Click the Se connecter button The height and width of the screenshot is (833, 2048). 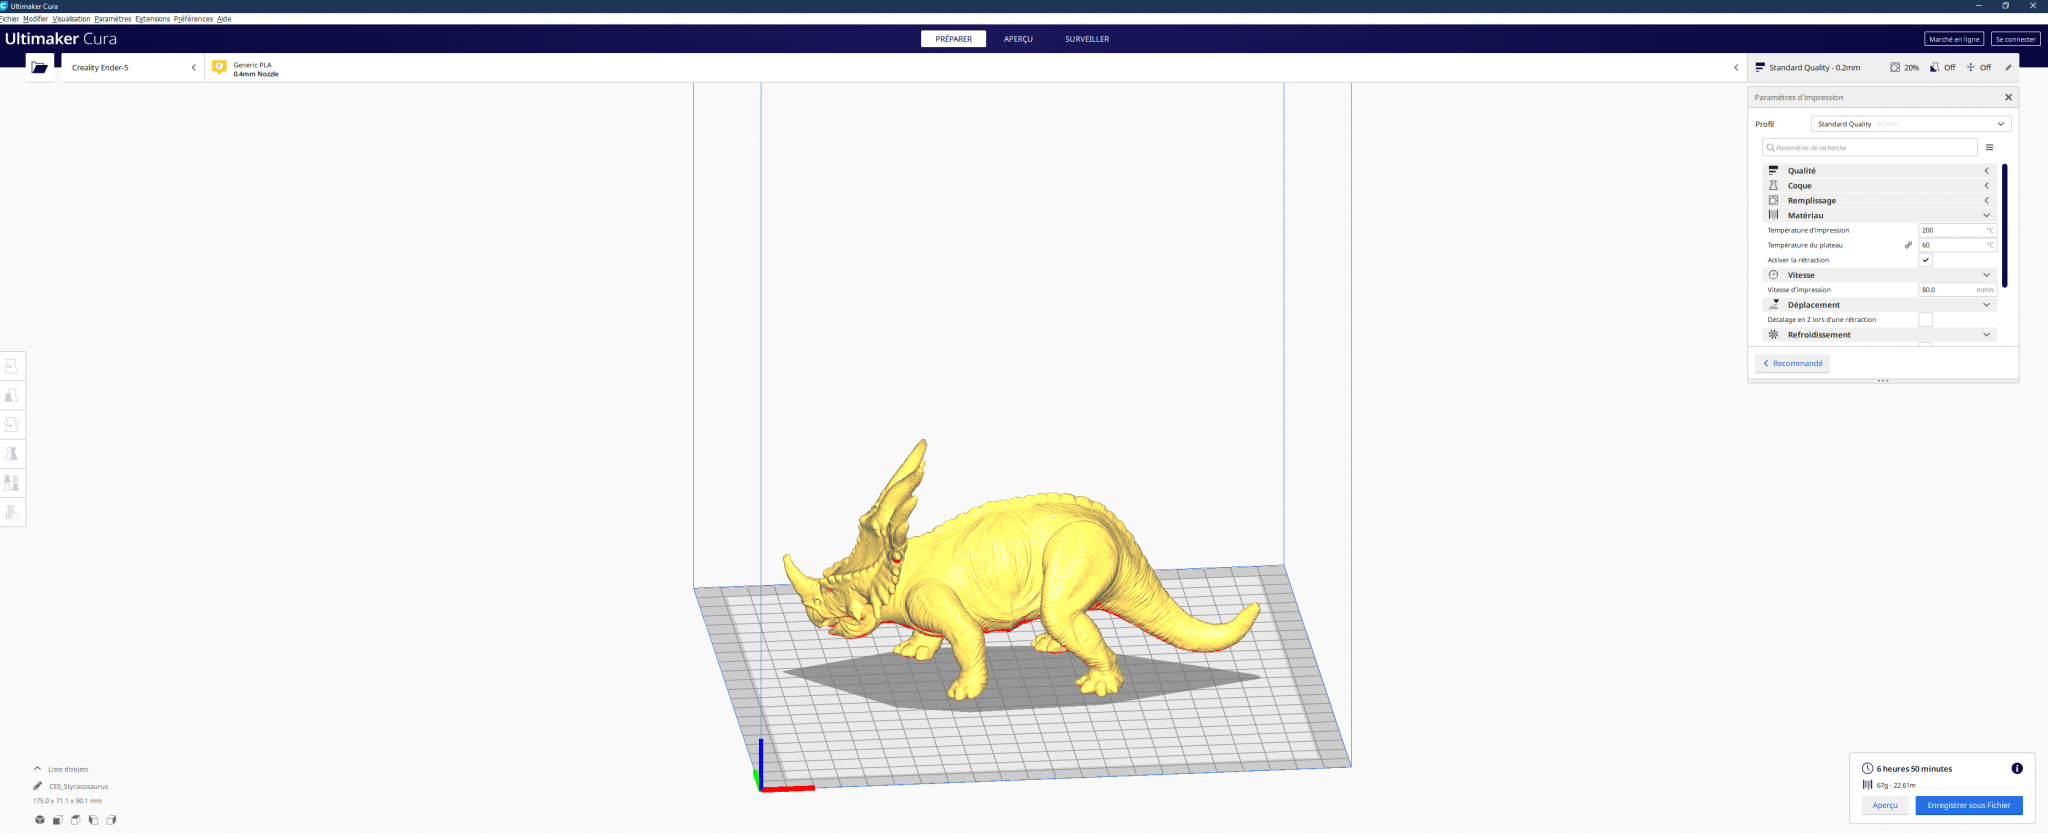(x=2015, y=39)
